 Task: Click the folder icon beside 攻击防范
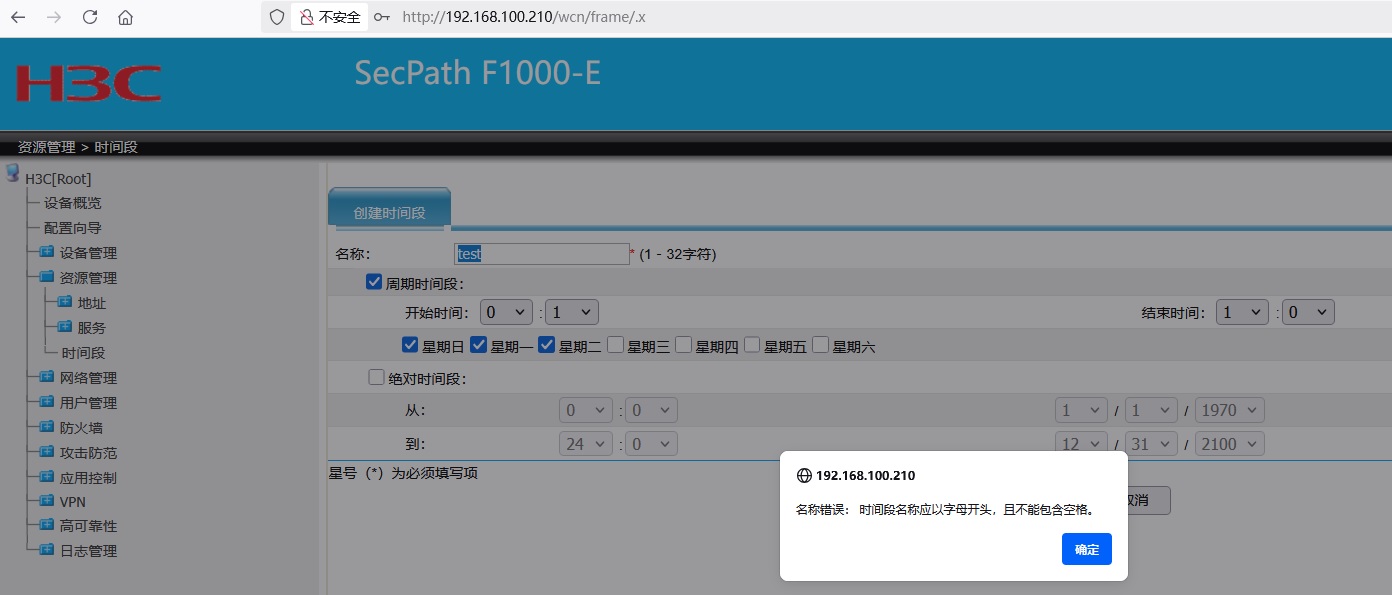click(x=47, y=452)
